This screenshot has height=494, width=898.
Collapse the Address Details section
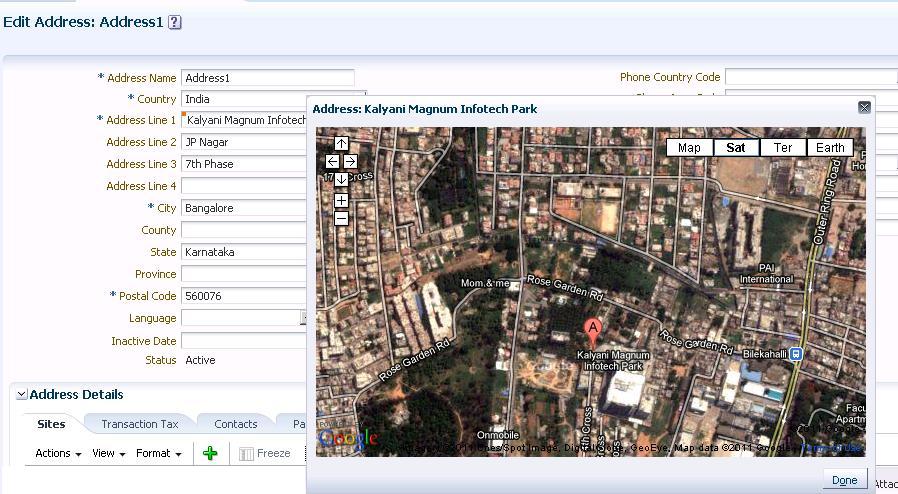[21, 394]
